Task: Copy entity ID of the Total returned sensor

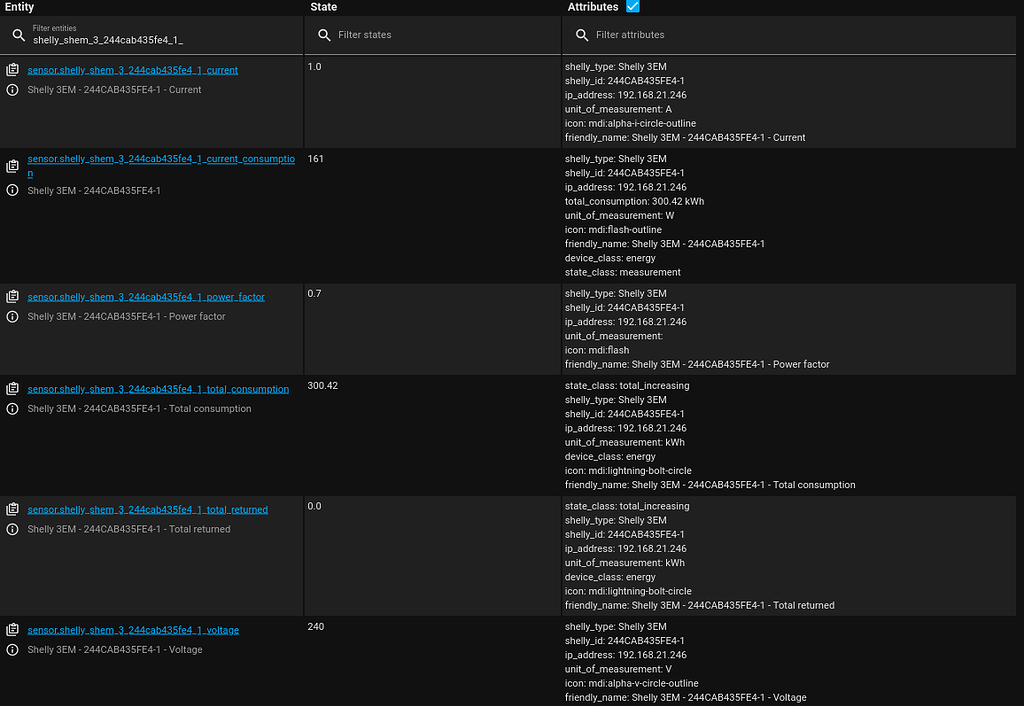Action: coord(11,508)
